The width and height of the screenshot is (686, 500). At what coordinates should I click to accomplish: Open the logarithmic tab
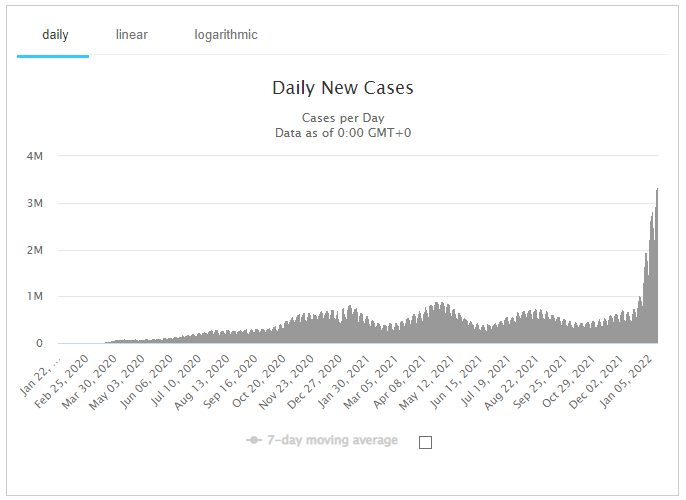coord(226,35)
